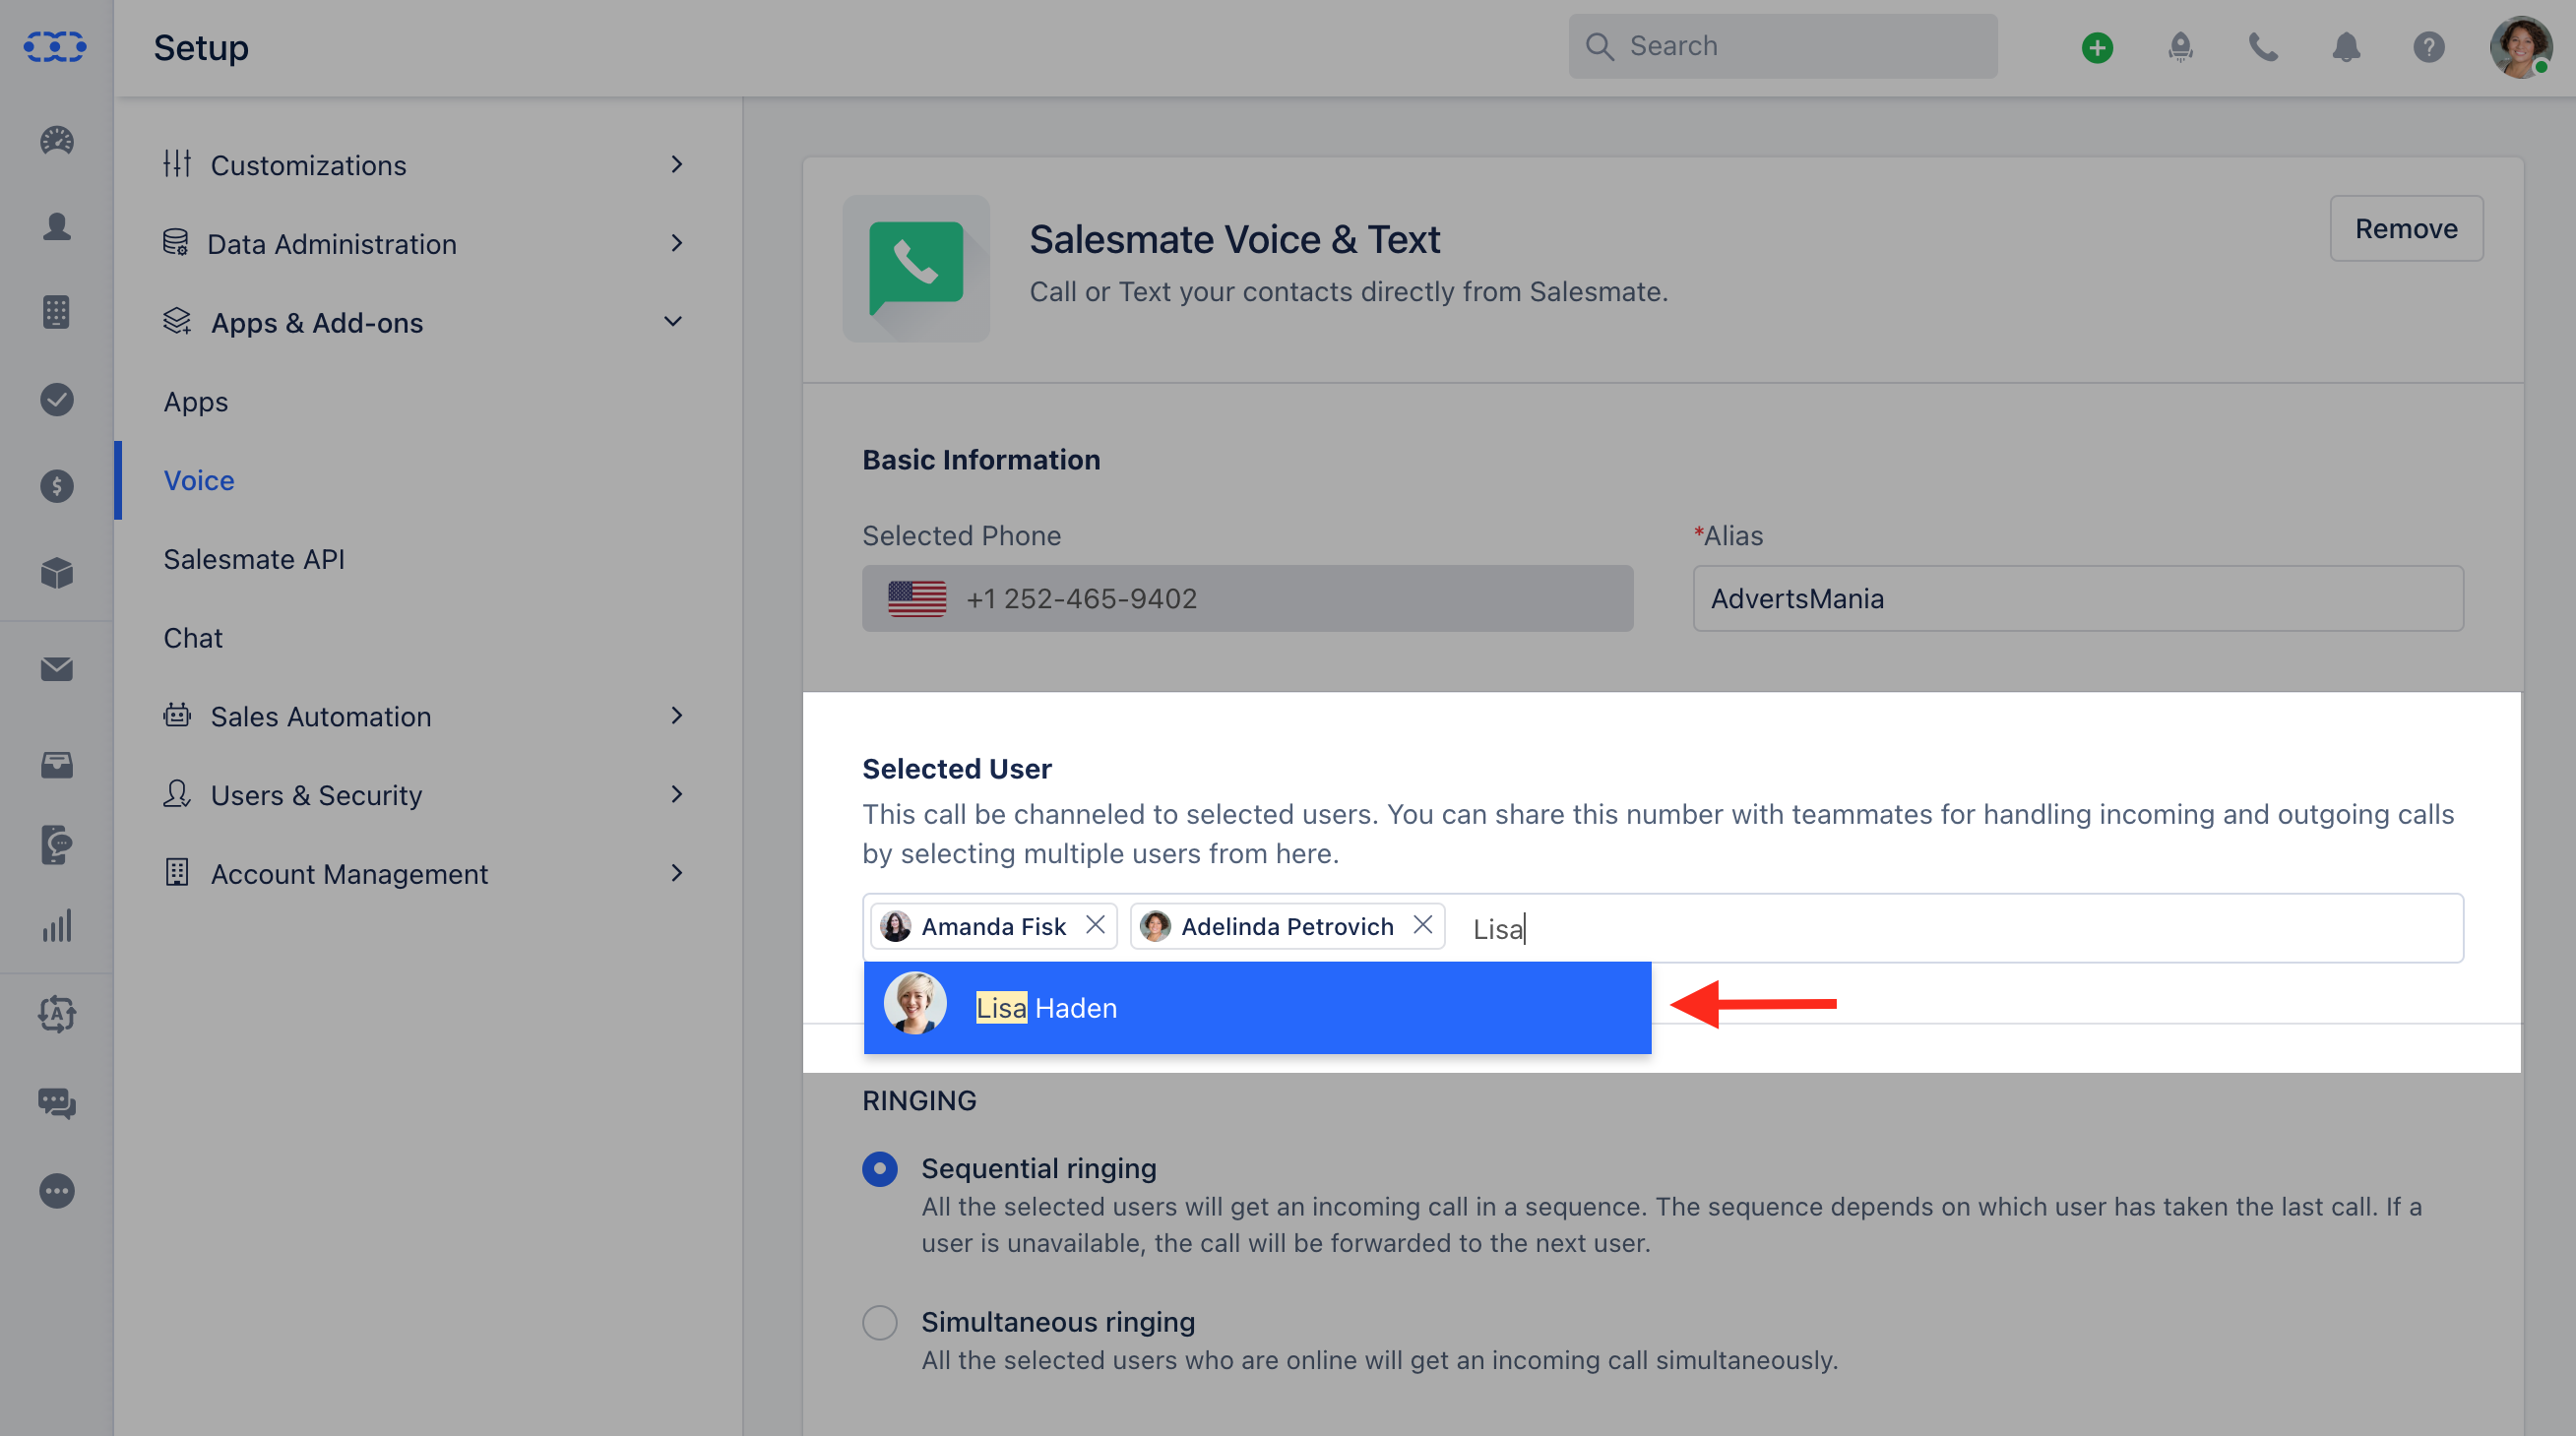This screenshot has width=2576, height=1436.
Task: Open the Automation gear icon in sidebar
Action: [x=57, y=1014]
